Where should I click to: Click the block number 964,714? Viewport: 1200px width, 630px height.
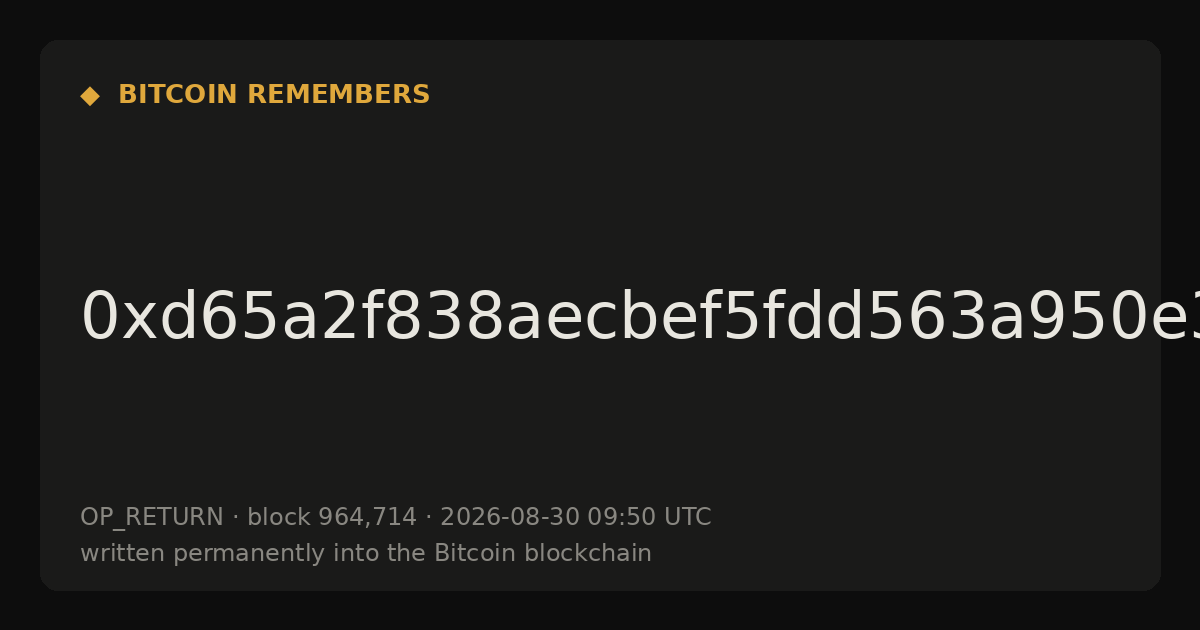pos(367,517)
